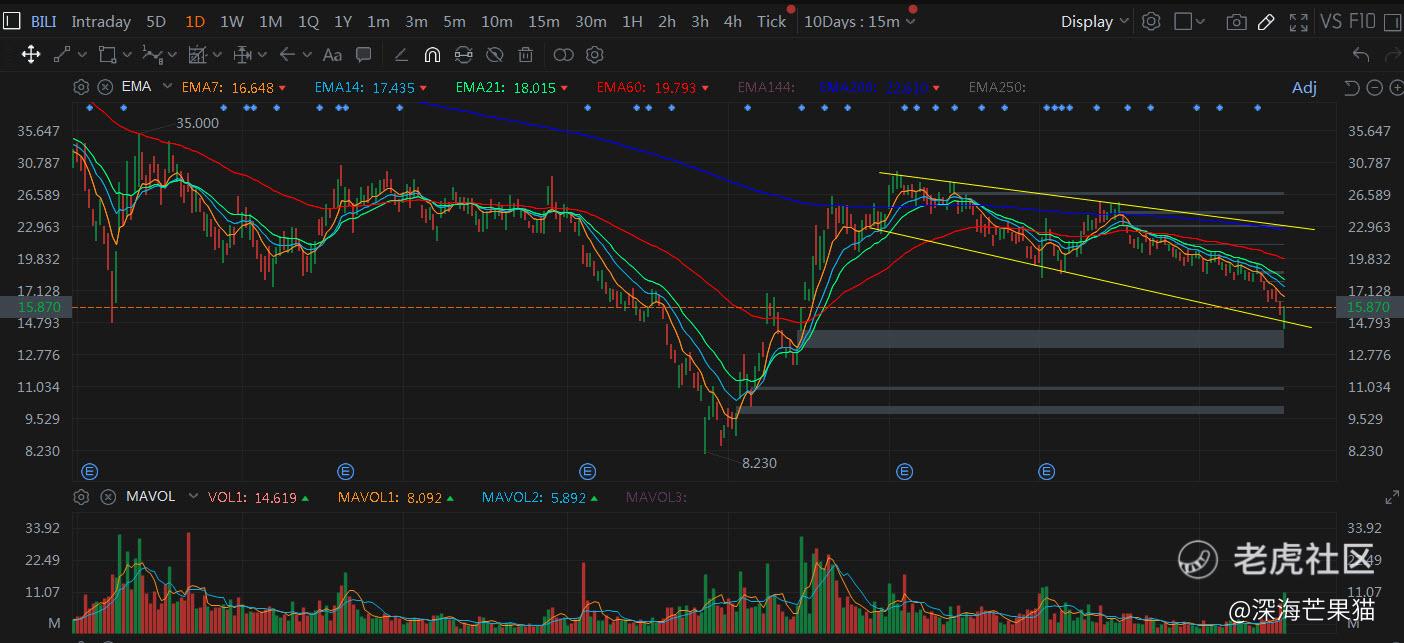1404x643 pixels.
Task: Switch to the 5D timeframe
Action: (x=156, y=21)
